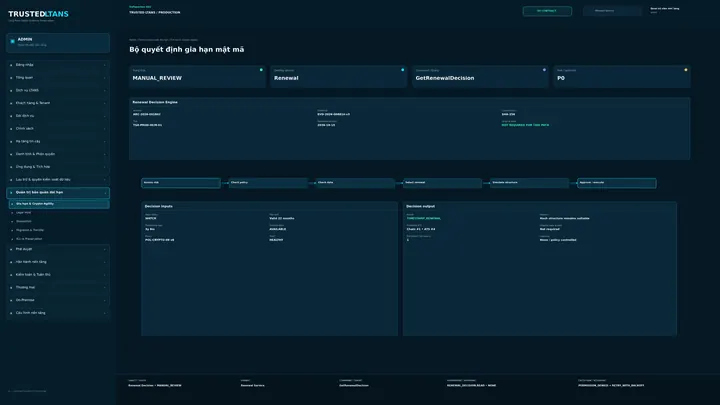The image size is (720, 405).
Task: Click the NOT REQUIRED FOR THIS PATH value
Action: tap(525, 125)
